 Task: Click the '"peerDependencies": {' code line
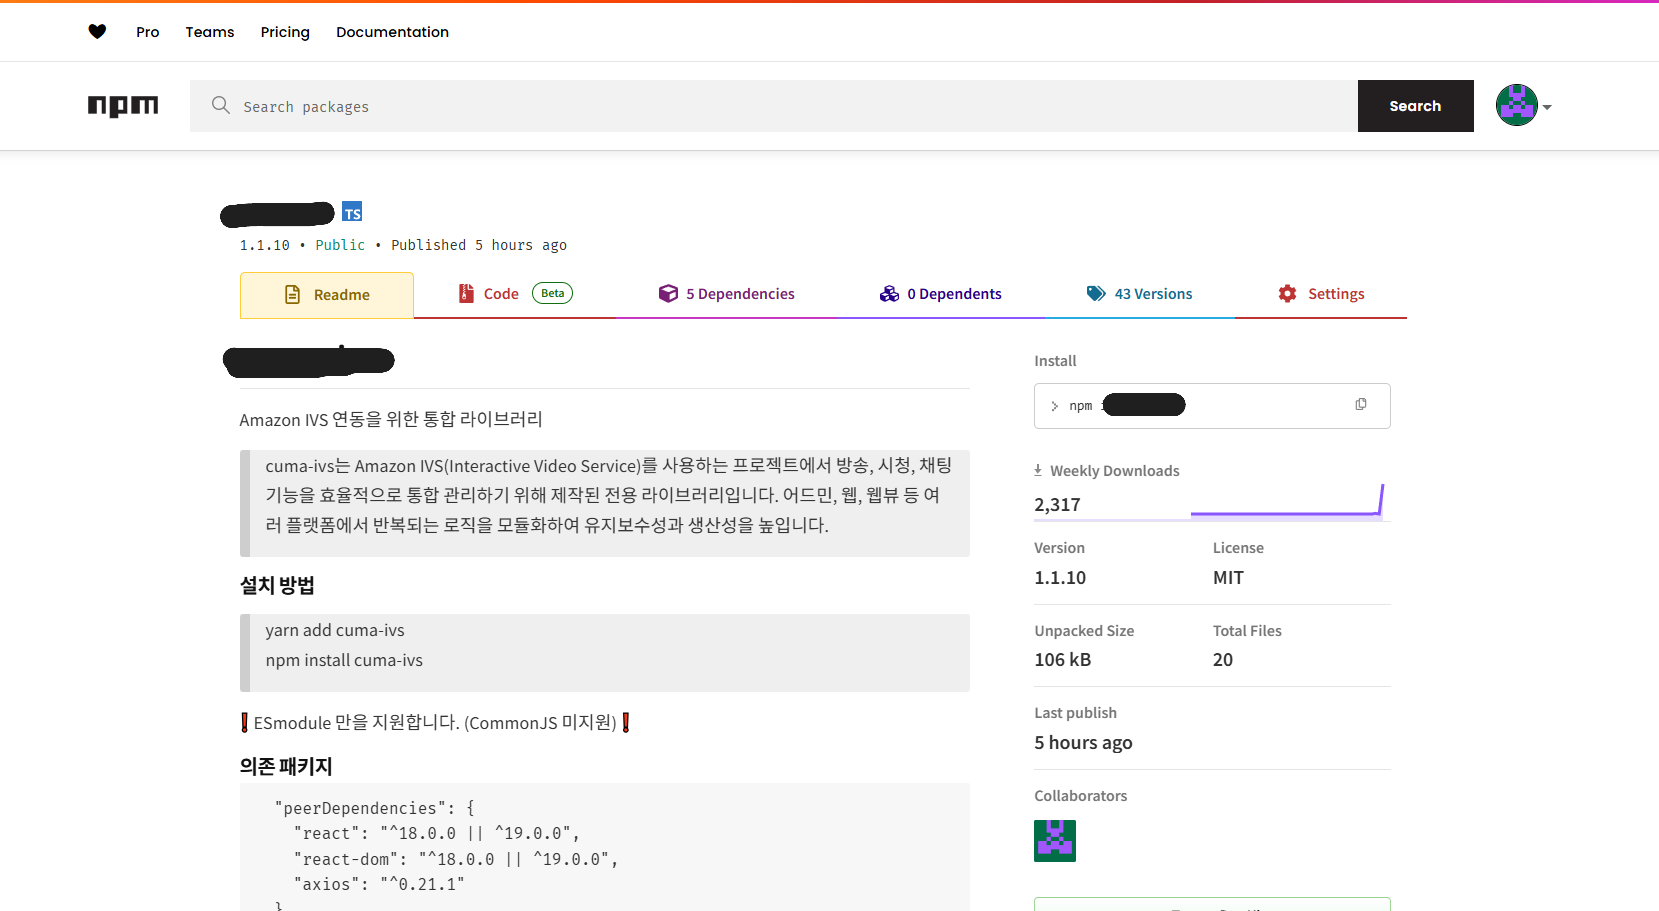click(x=374, y=808)
